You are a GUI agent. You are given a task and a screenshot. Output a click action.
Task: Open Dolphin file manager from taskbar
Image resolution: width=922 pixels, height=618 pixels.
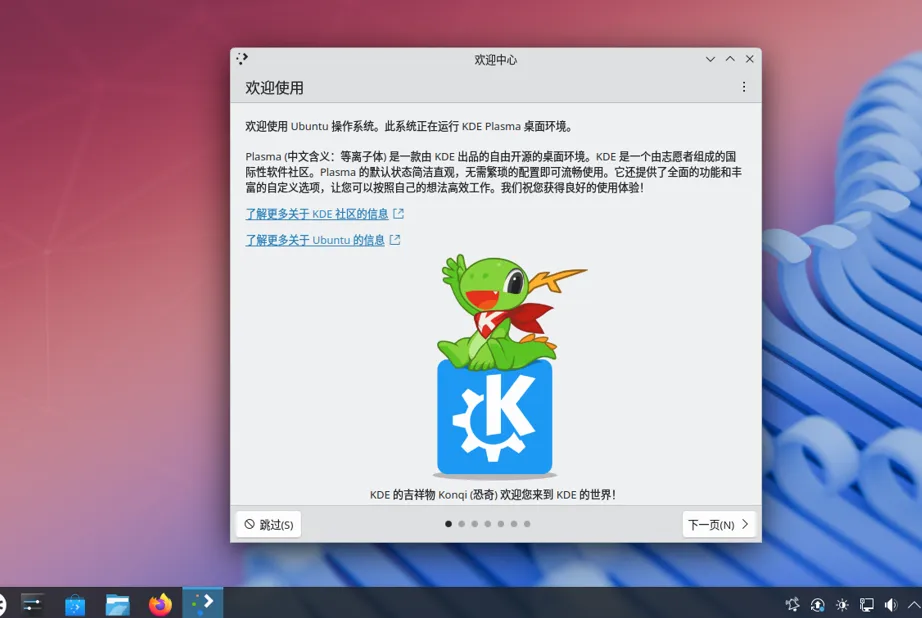(118, 604)
